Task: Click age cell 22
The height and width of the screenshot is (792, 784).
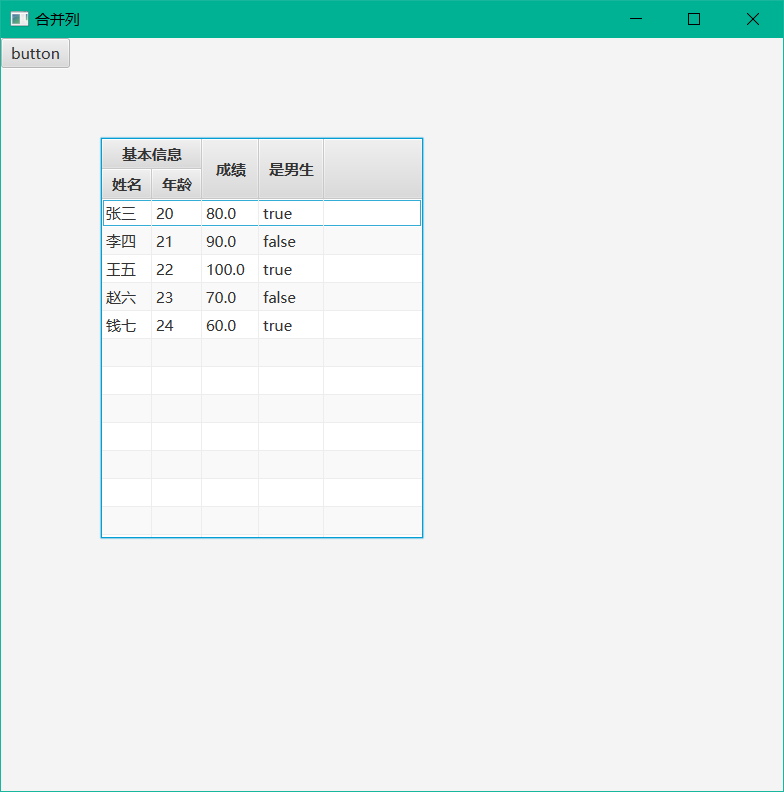Action: tap(176, 269)
